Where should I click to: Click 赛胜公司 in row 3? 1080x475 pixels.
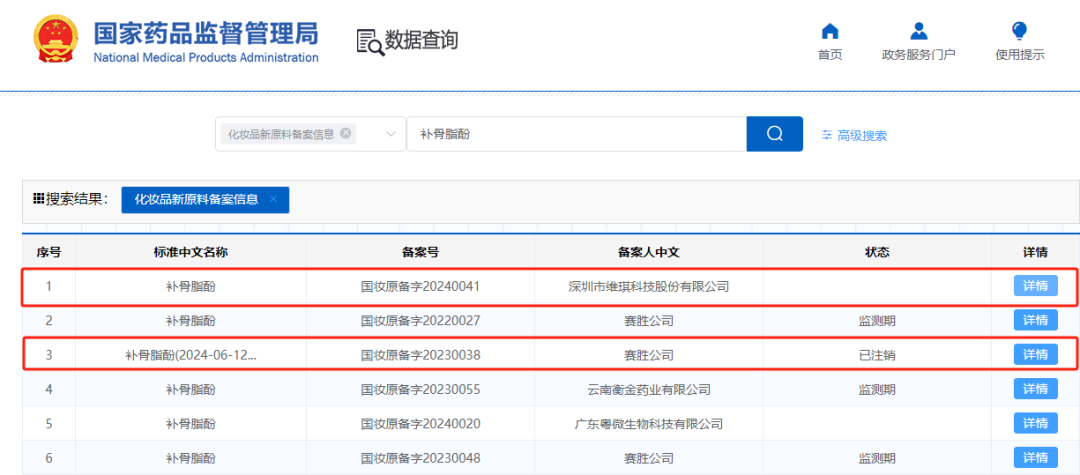(x=648, y=355)
